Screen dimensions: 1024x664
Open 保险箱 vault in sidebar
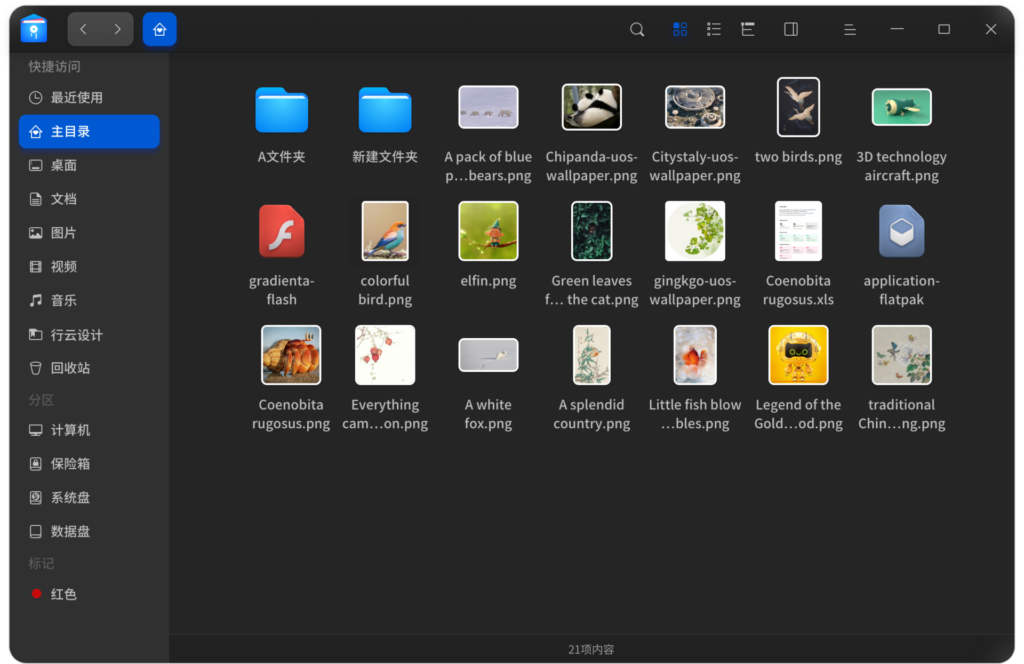70,464
